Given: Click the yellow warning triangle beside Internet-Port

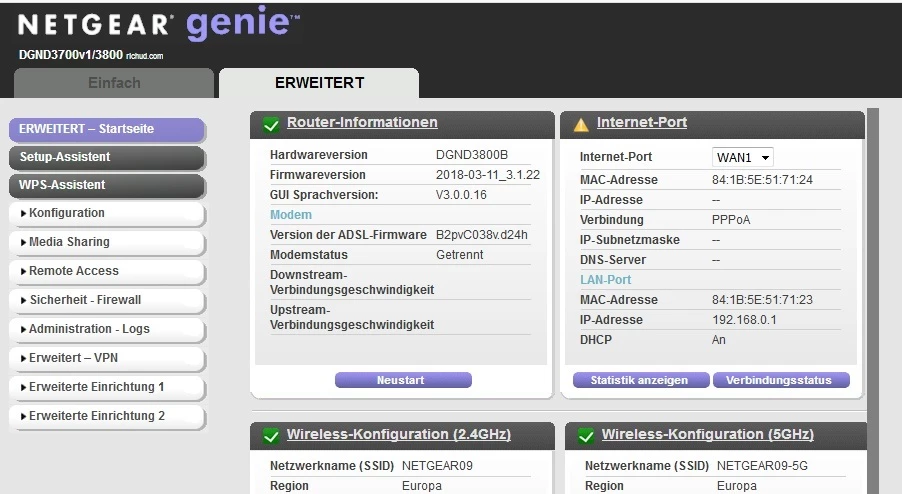Looking at the screenshot, I should pos(581,124).
